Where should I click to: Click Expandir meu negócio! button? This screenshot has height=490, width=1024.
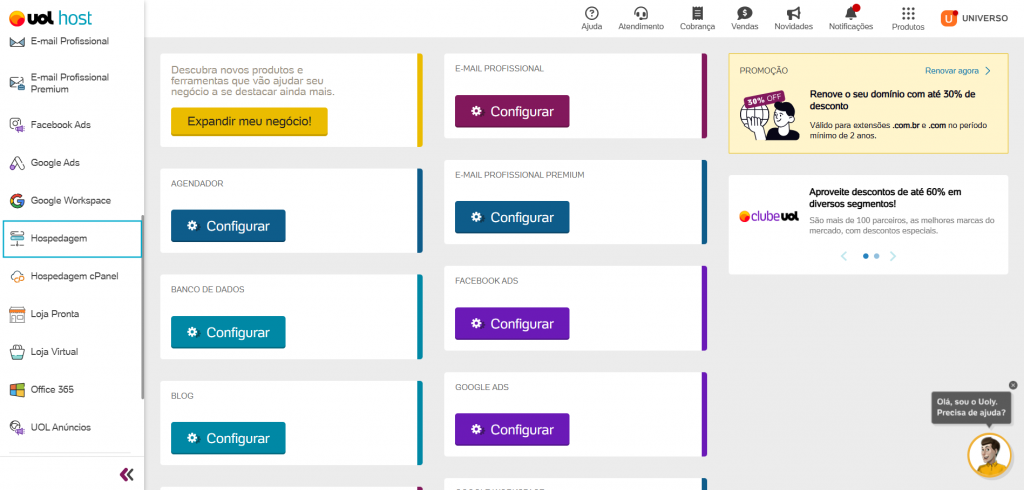click(x=249, y=122)
